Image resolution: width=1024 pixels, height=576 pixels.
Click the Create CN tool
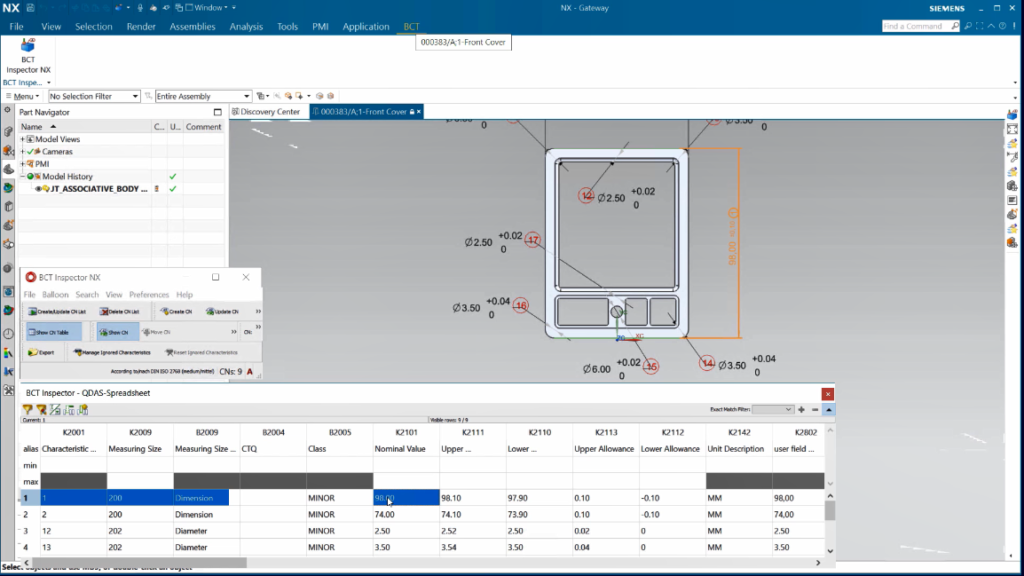[176, 312]
